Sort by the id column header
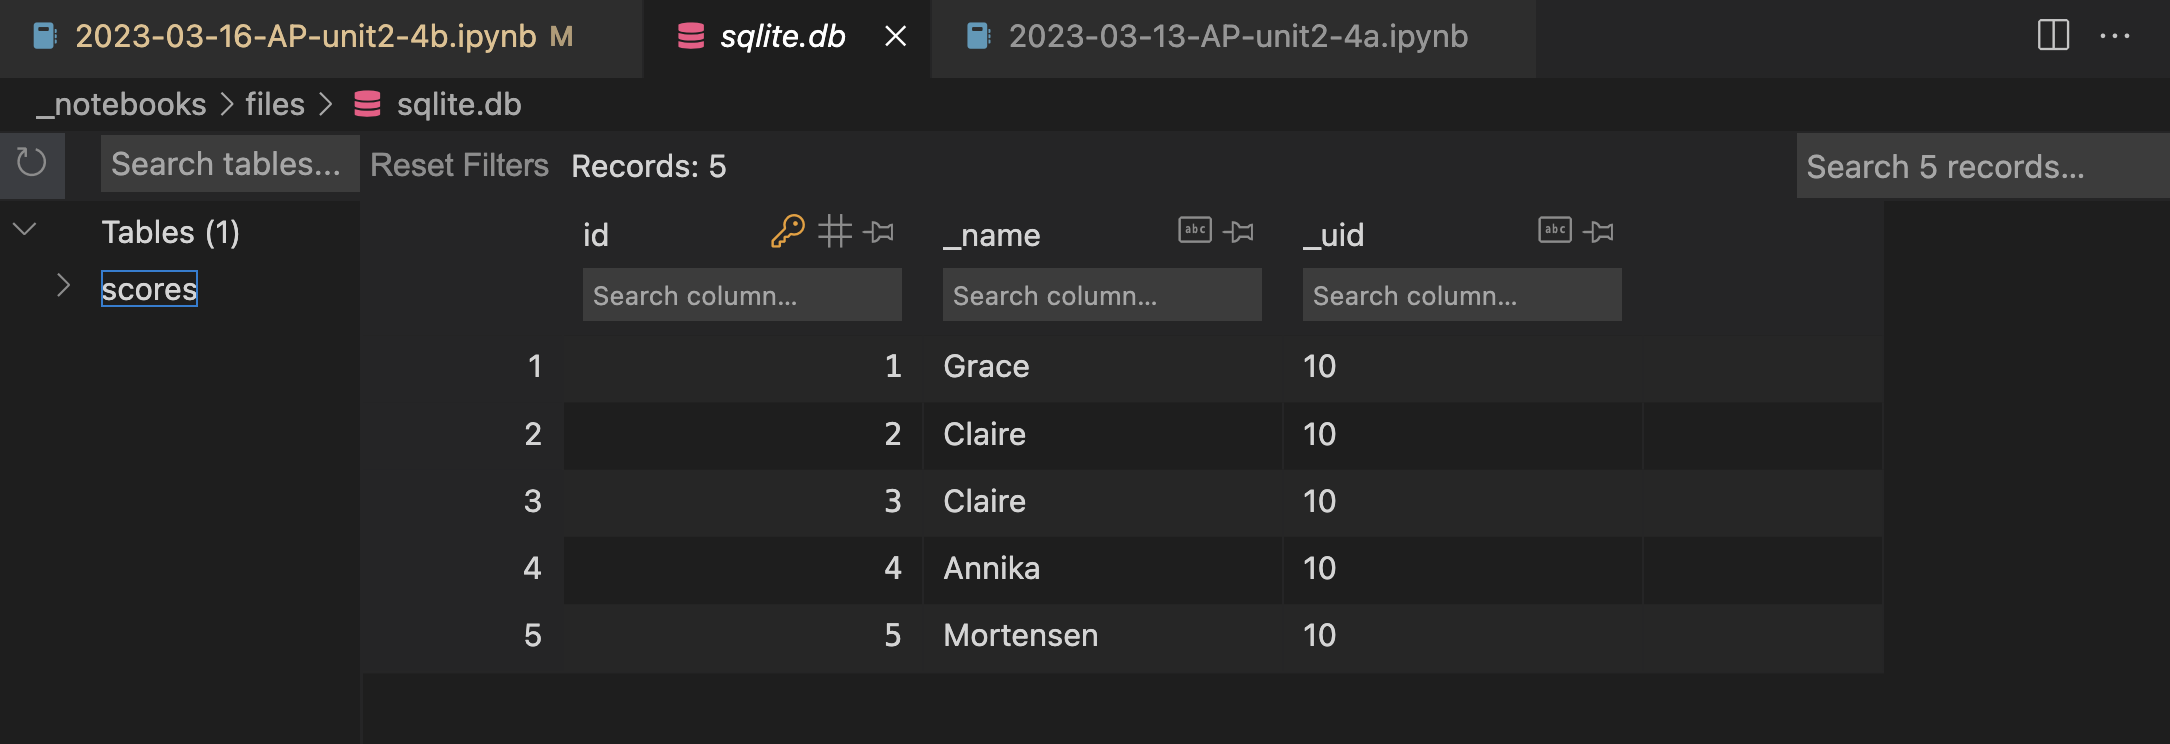The image size is (2170, 744). tap(596, 235)
